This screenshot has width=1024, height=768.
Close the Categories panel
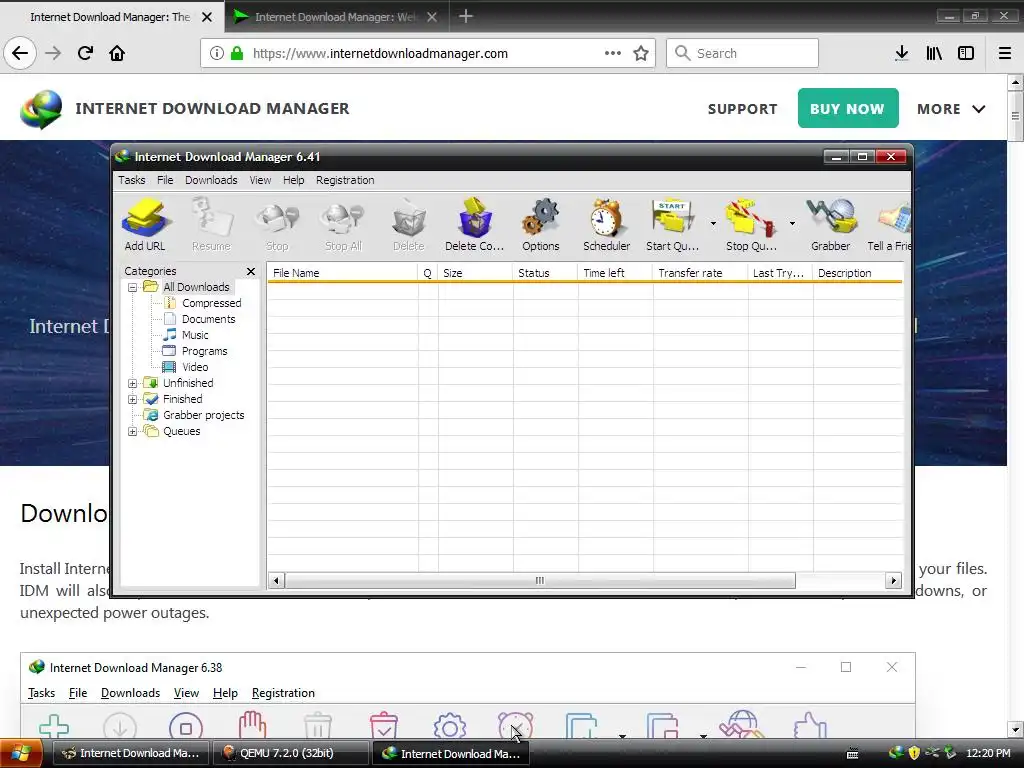[x=251, y=271]
